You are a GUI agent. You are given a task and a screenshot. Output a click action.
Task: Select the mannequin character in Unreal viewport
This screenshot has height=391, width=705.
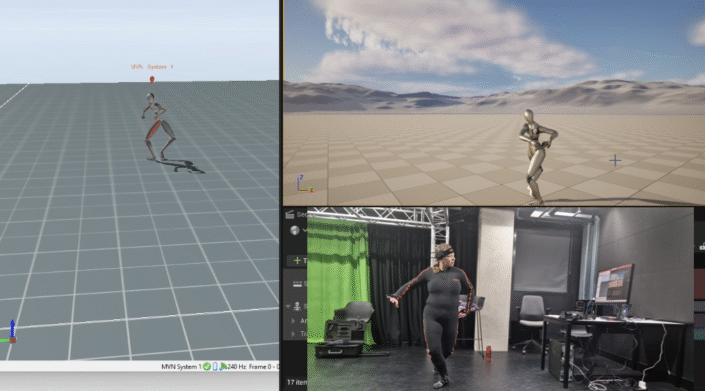point(537,156)
